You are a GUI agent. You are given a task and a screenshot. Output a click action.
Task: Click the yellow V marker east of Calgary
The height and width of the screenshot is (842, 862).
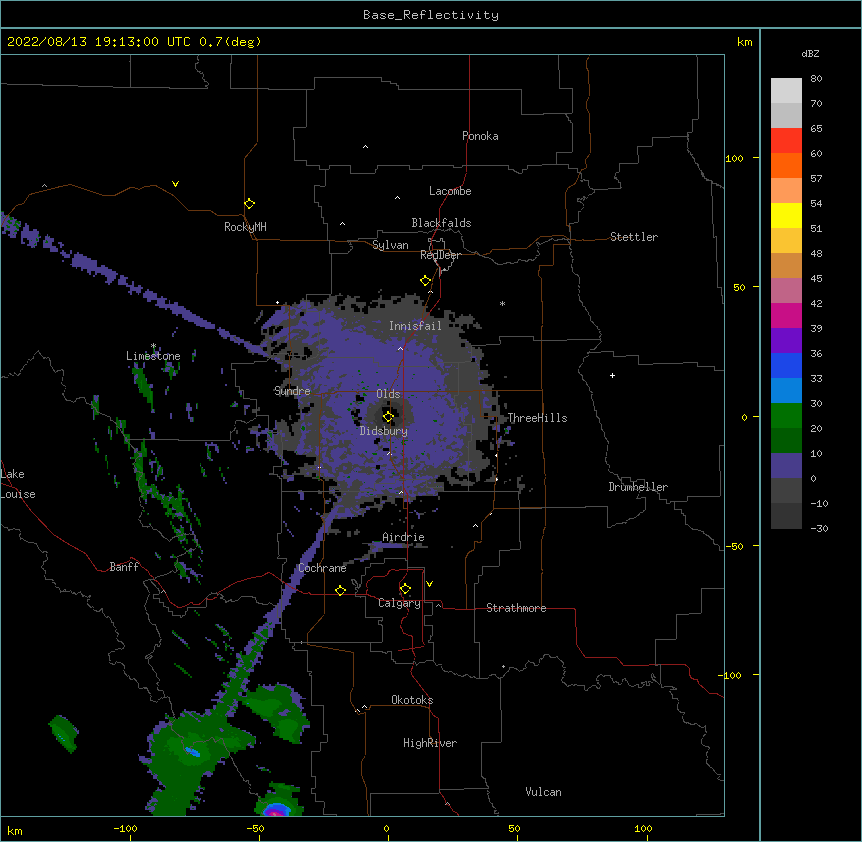[429, 584]
